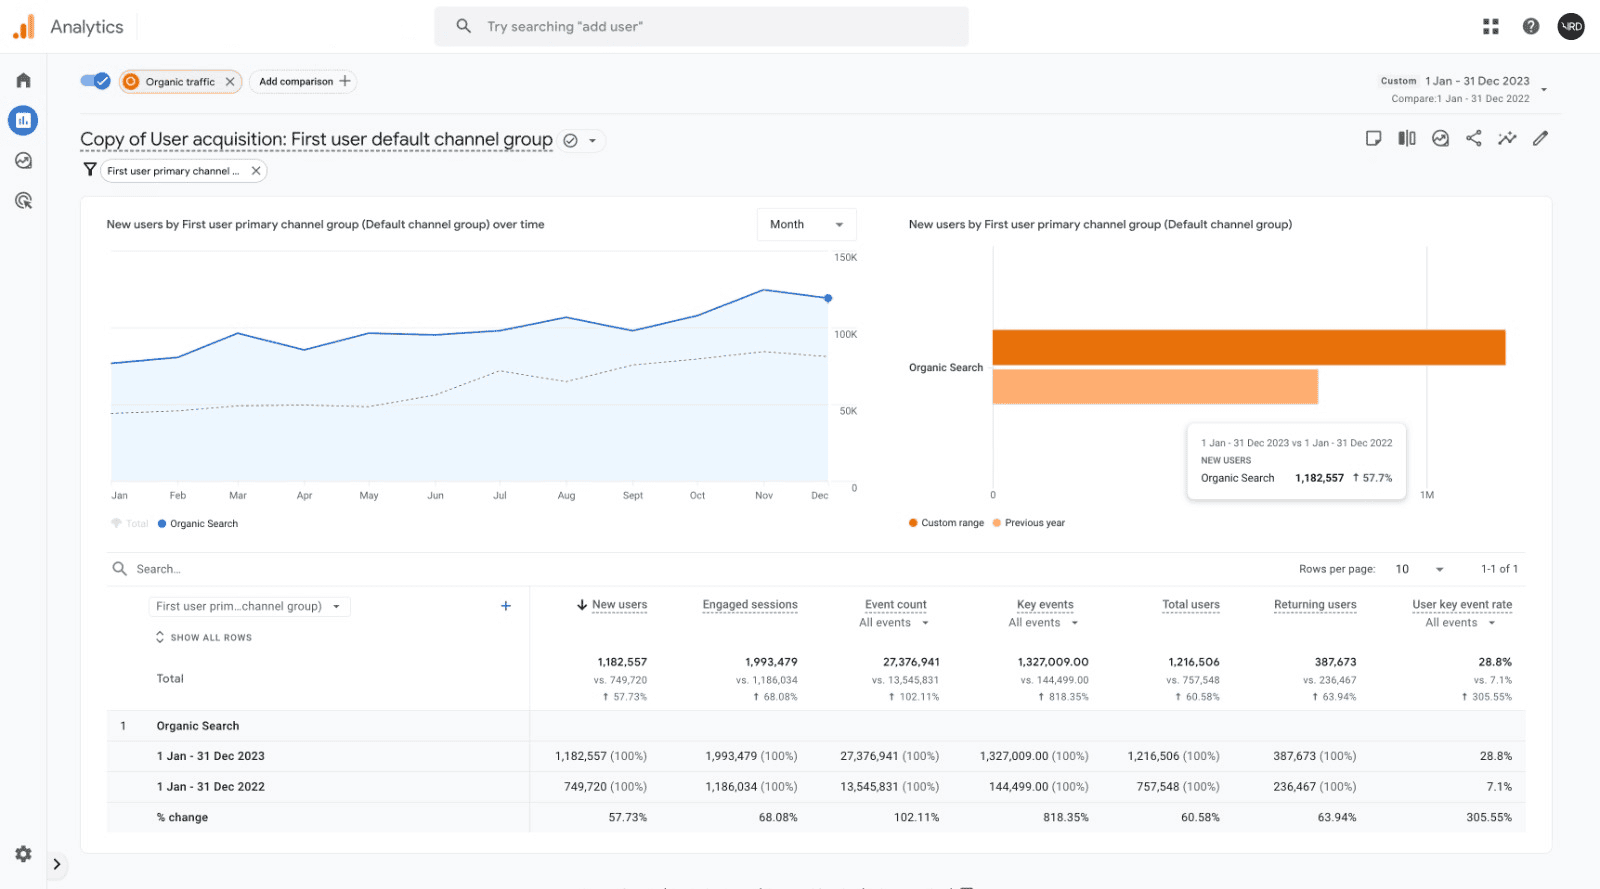Image resolution: width=1600 pixels, height=889 pixels.
Task: Toggle the comparison switch off
Action: (95, 81)
